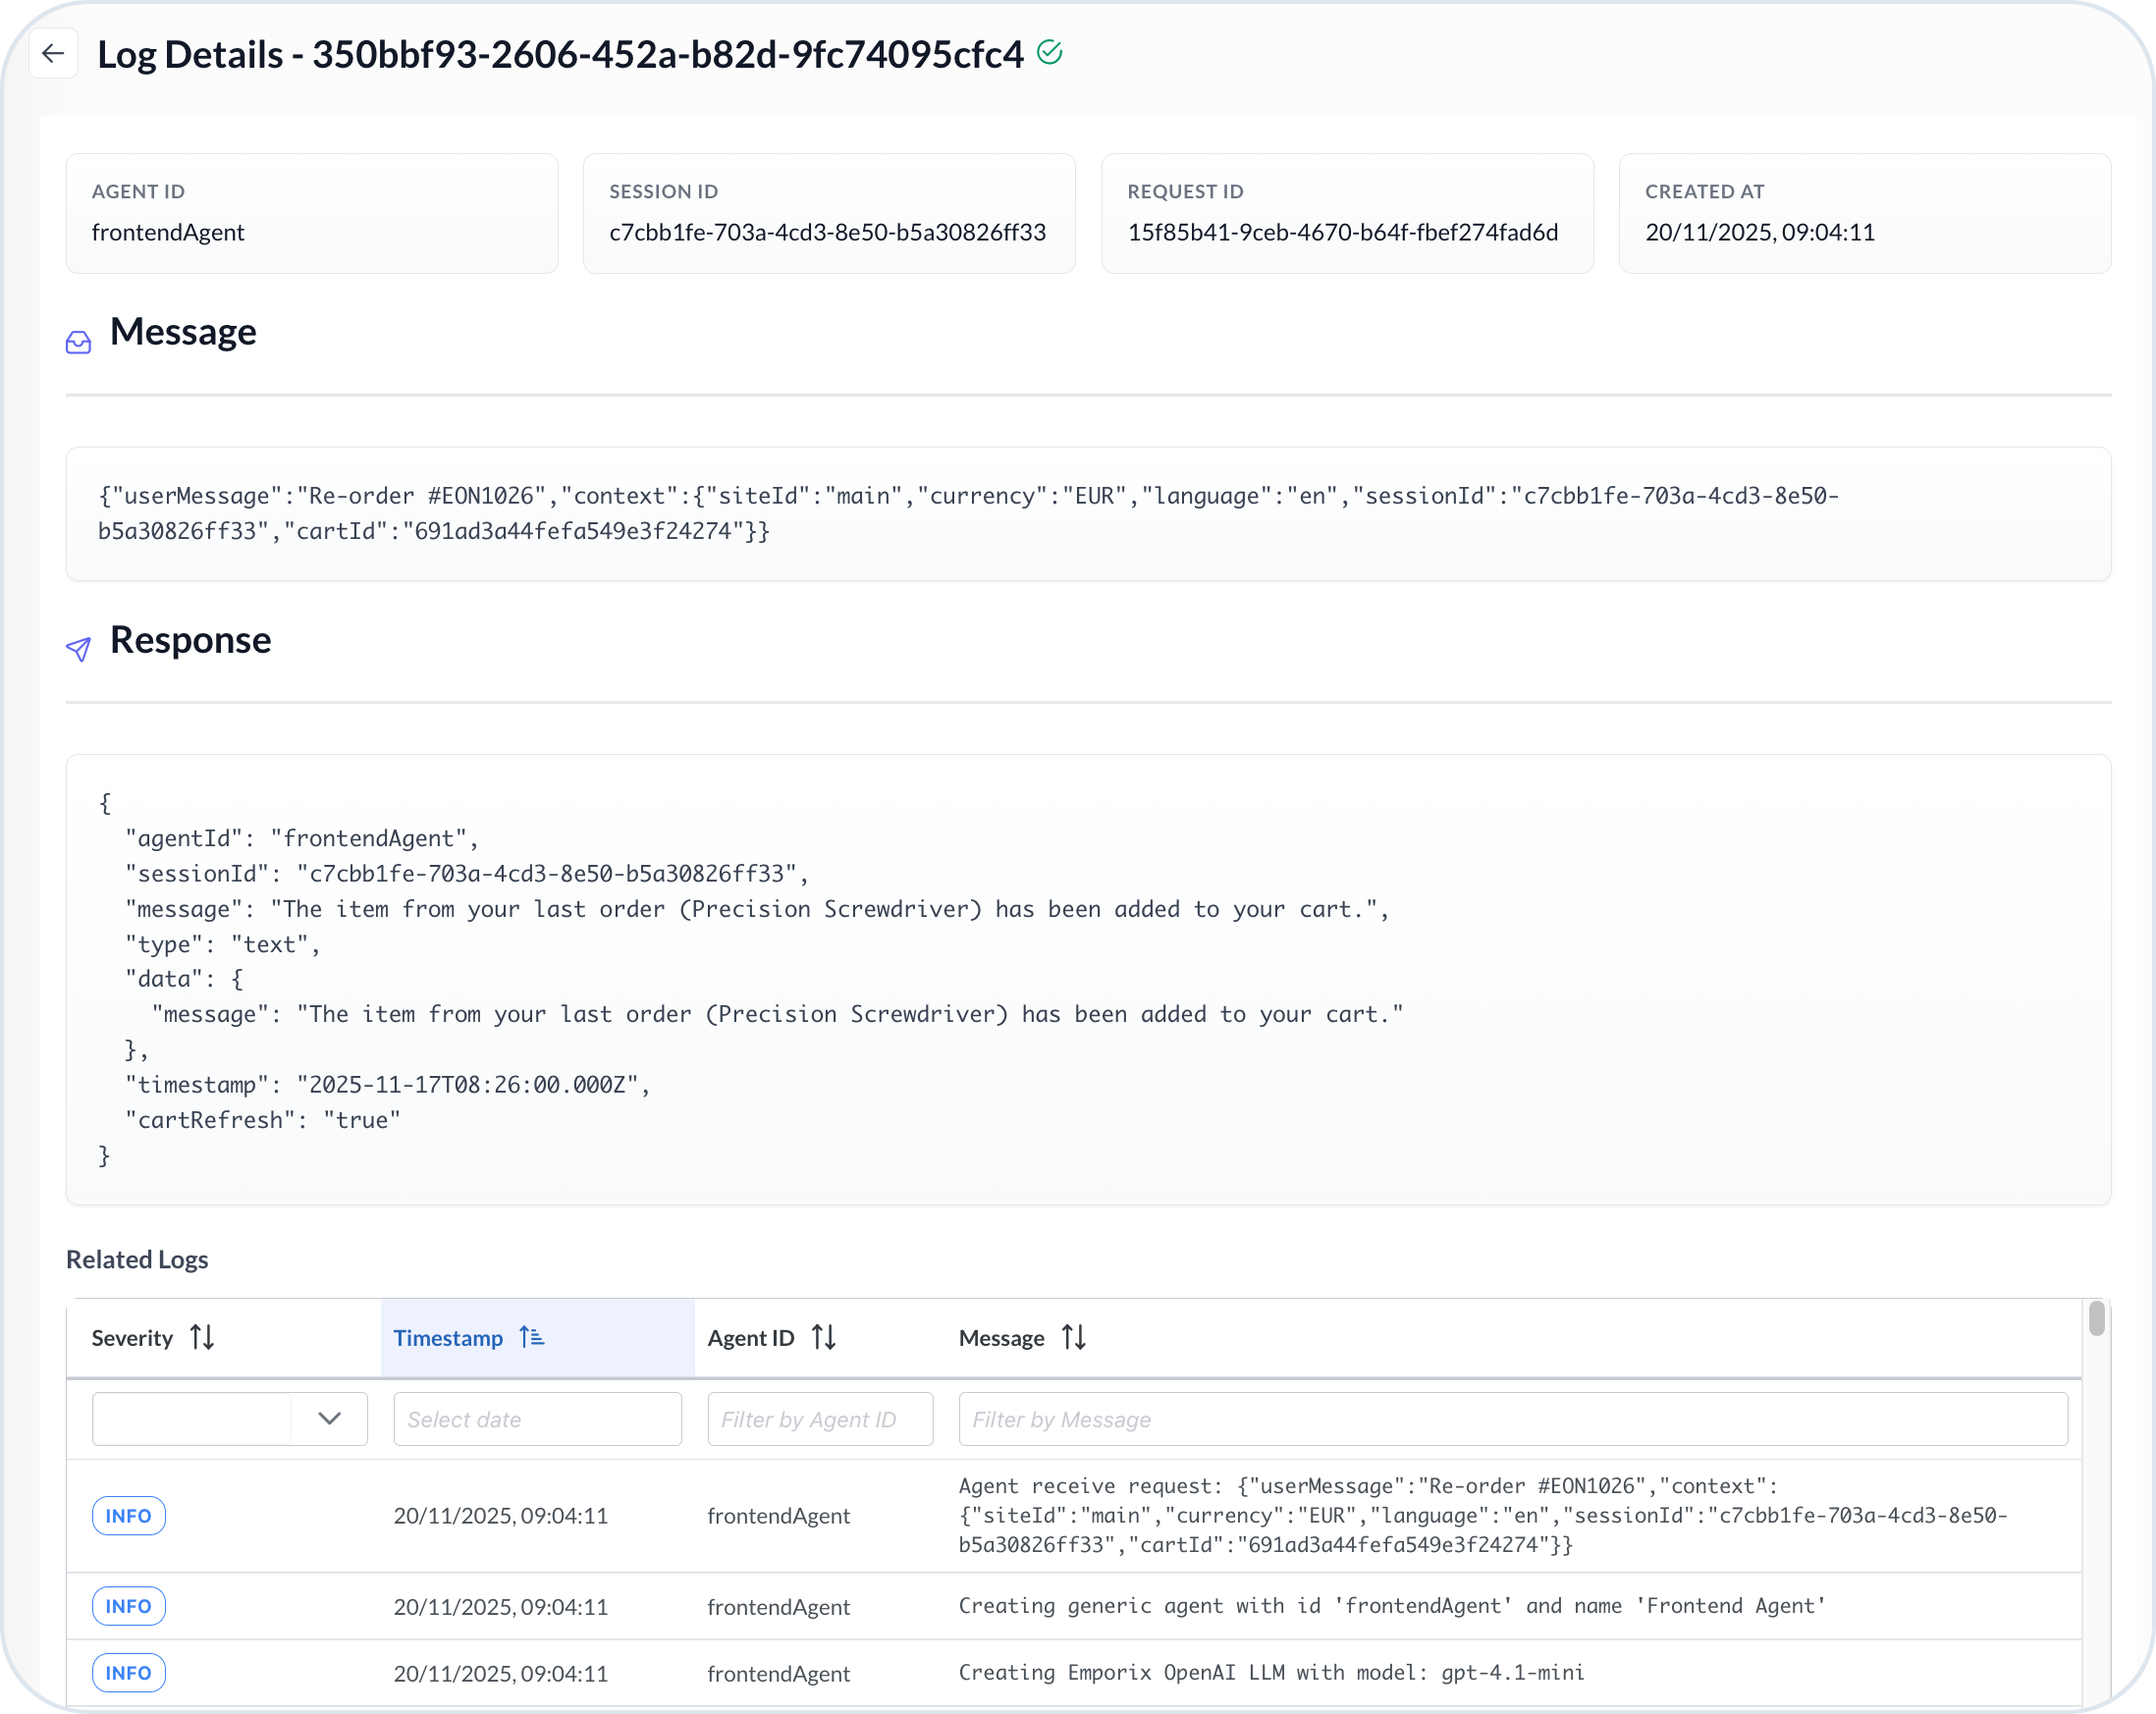2156x1714 pixels.
Task: Click the nested "message" line under data
Action: 777,1014
